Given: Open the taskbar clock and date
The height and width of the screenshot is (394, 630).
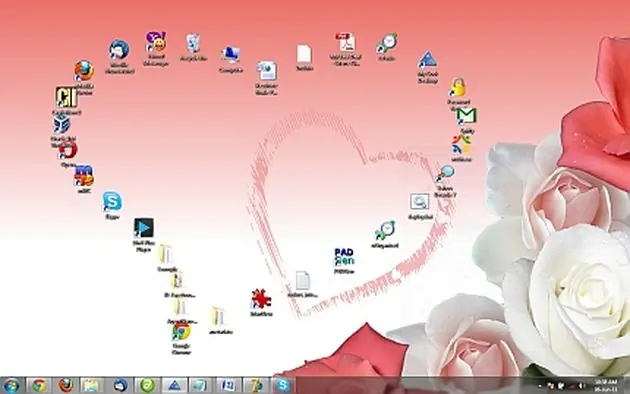Looking at the screenshot, I should tap(605, 386).
